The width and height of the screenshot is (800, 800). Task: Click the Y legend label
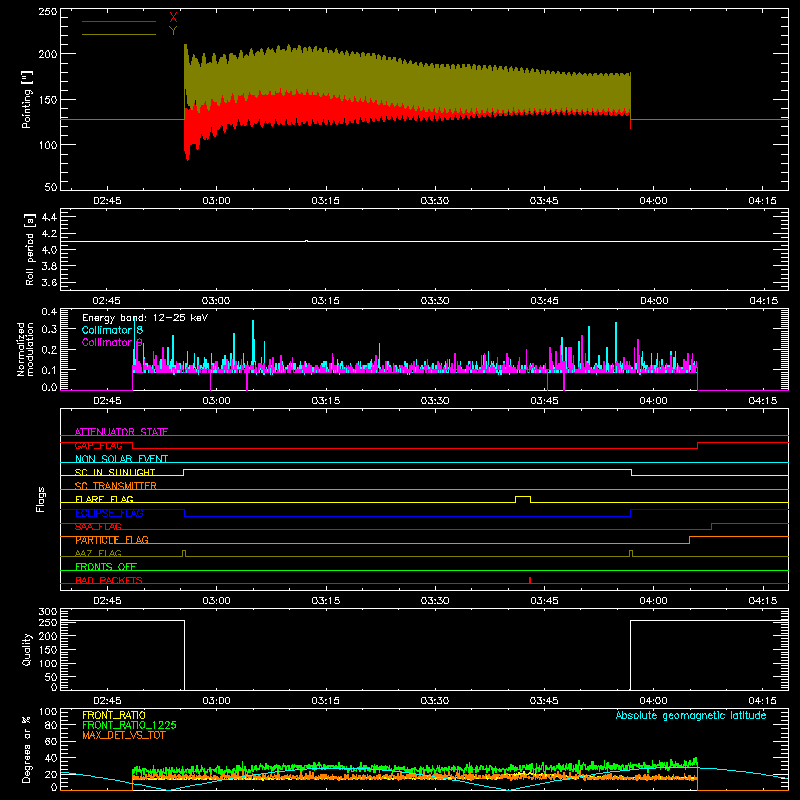click(173, 31)
